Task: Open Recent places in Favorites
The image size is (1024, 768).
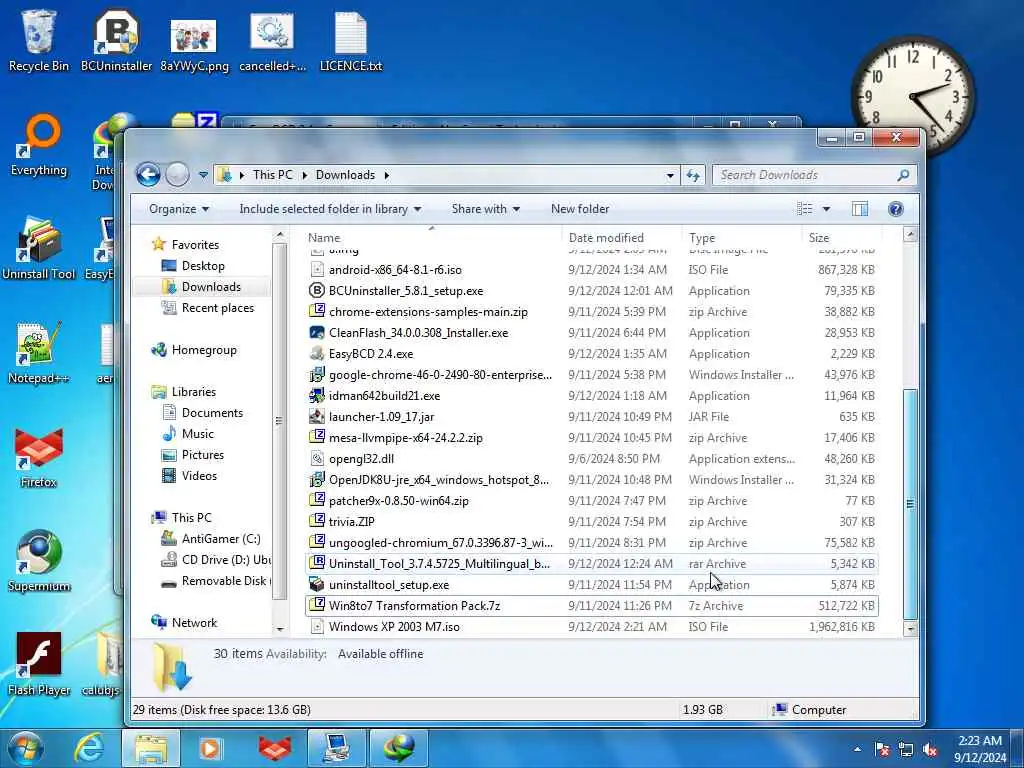Action: click(x=217, y=308)
